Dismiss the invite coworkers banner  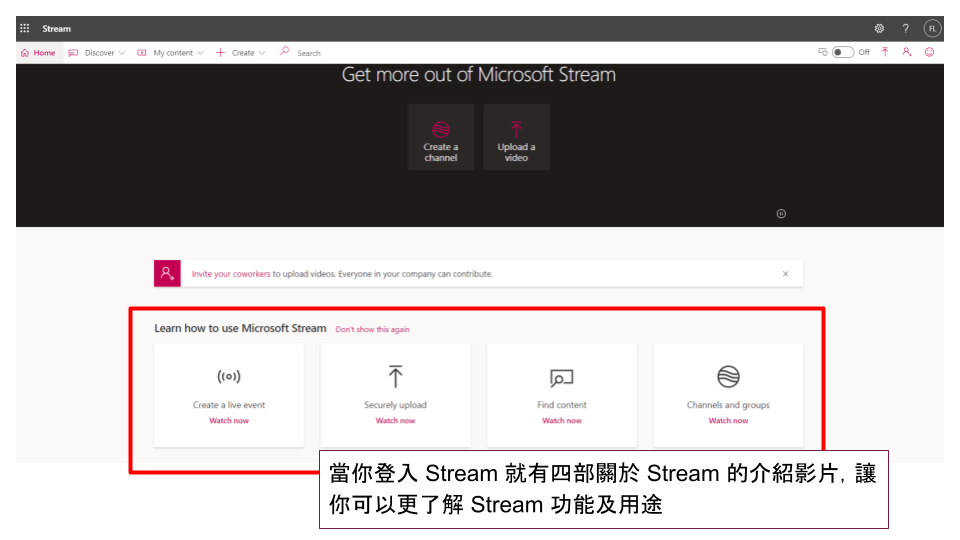[x=786, y=274]
